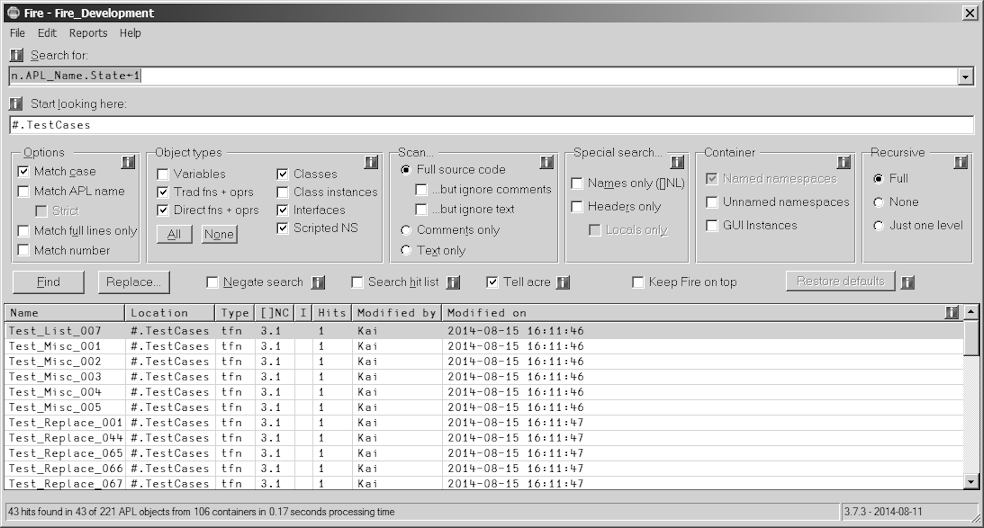Click the Scan group info icon
The width and height of the screenshot is (984, 528).
tap(547, 163)
